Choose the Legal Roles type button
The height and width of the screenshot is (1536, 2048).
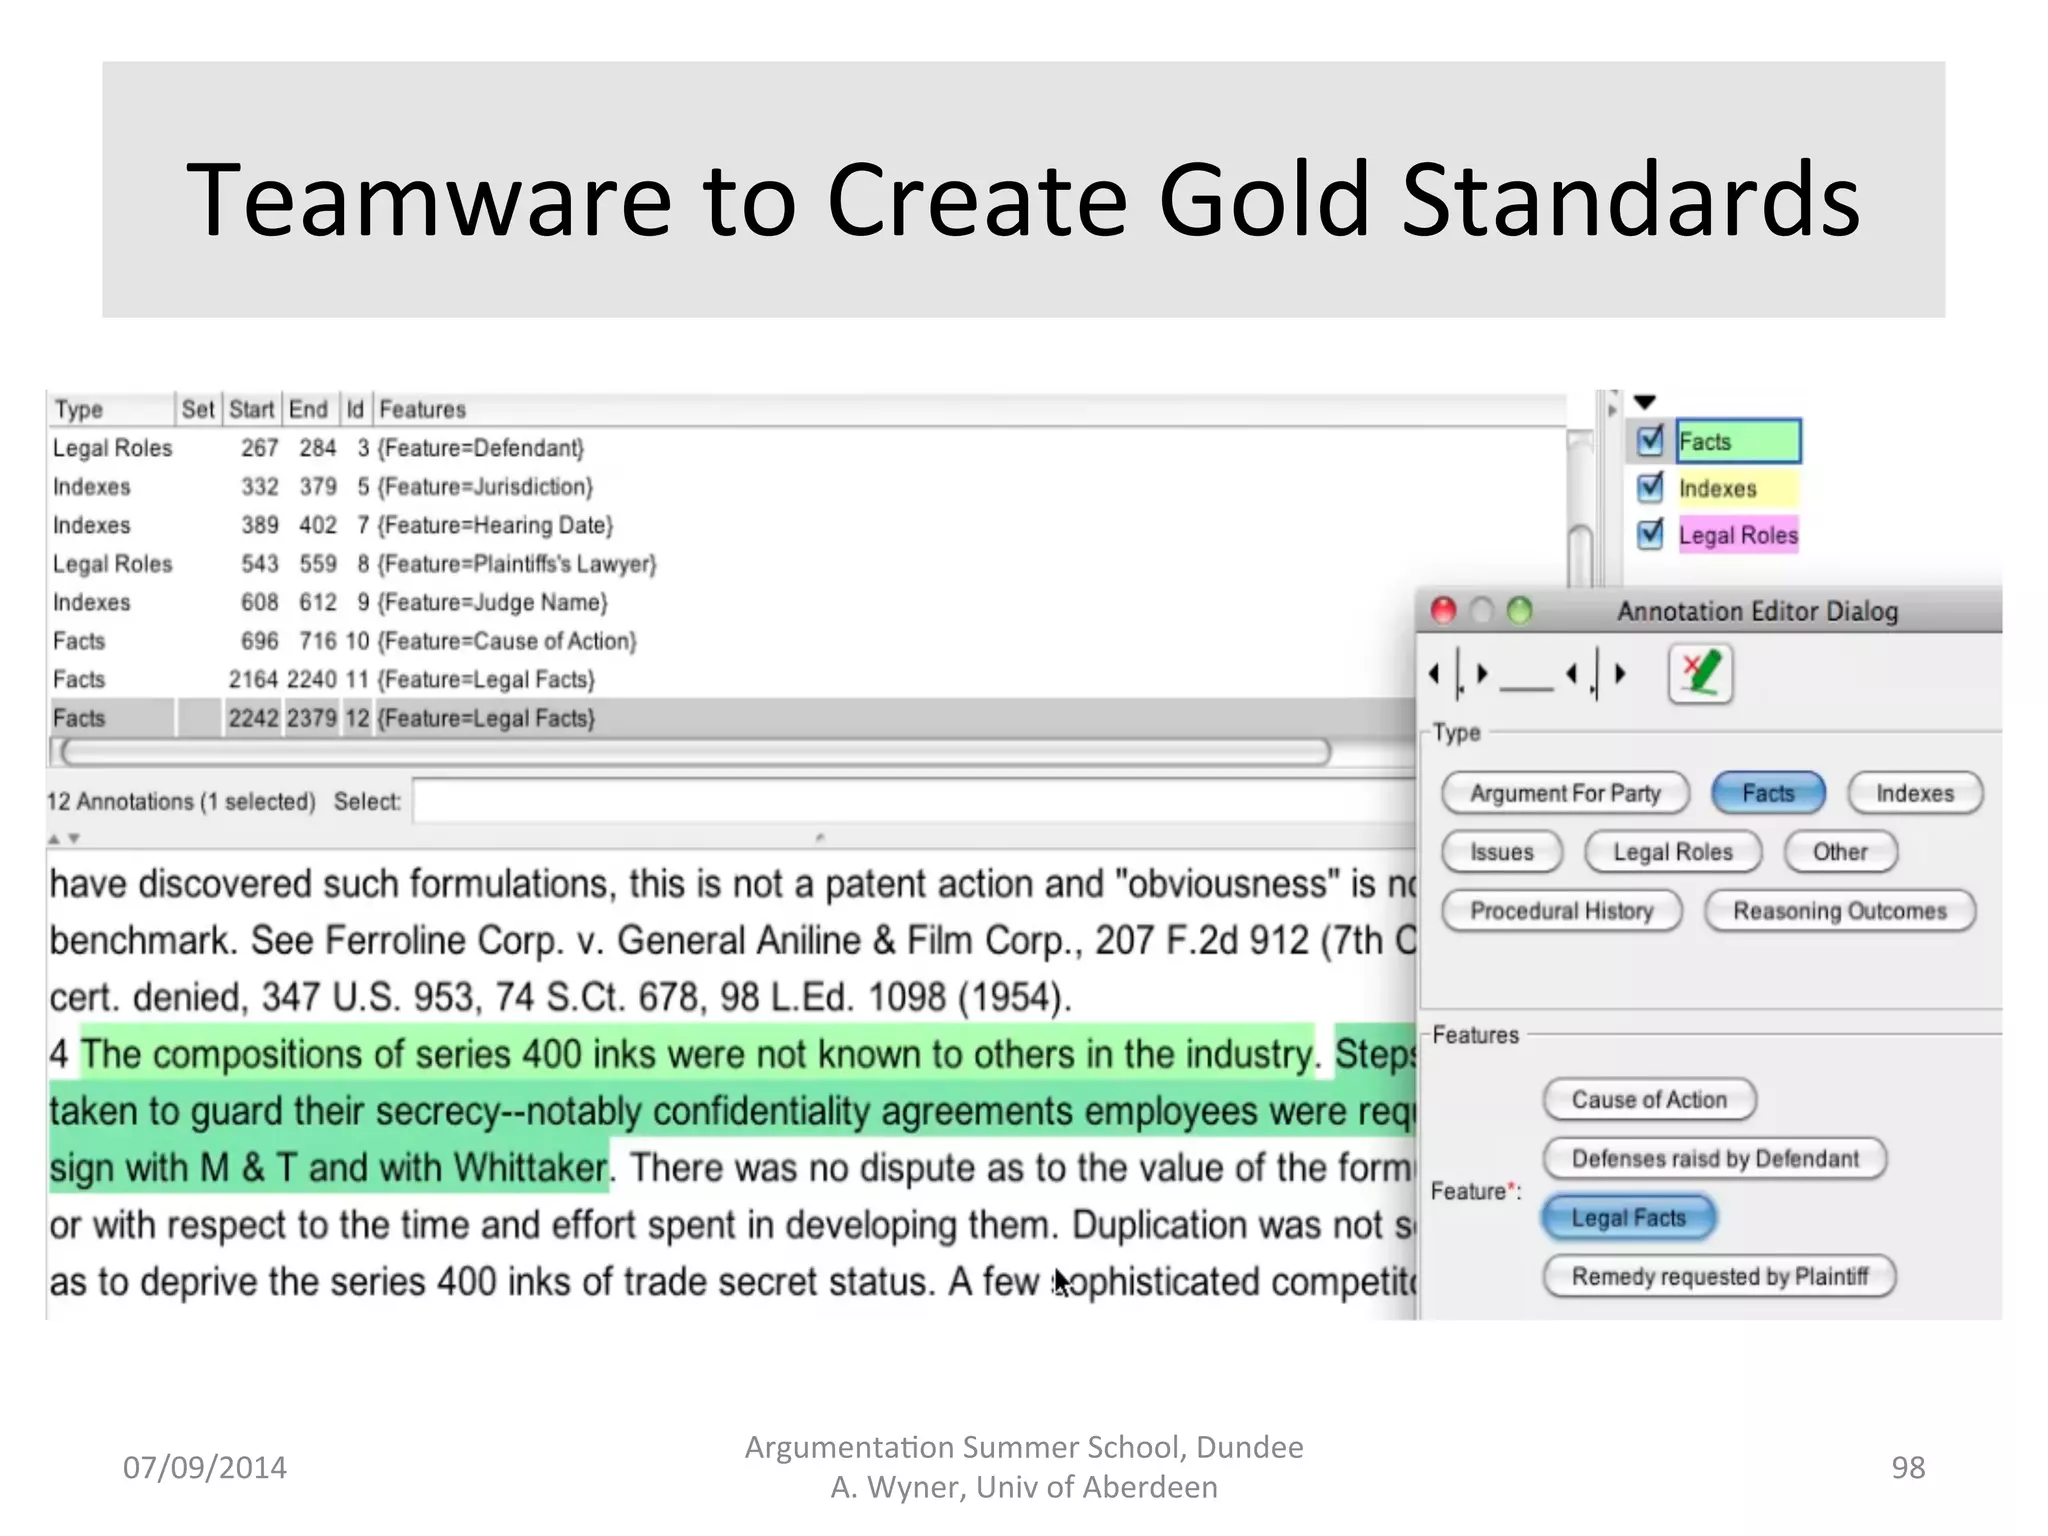tap(1673, 852)
